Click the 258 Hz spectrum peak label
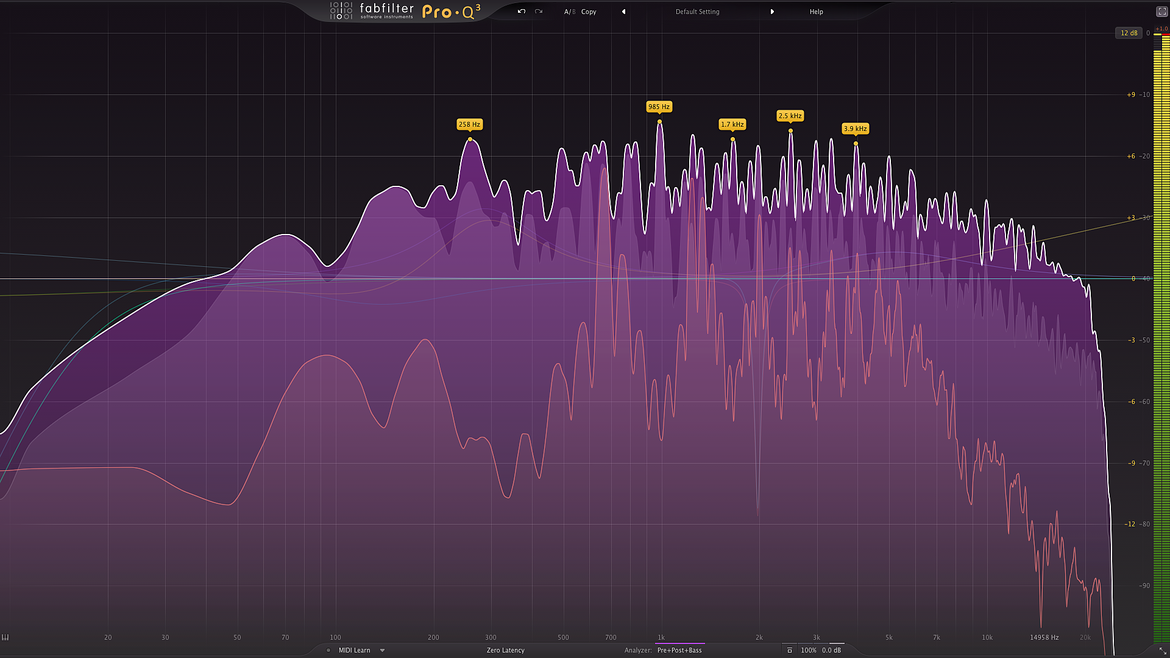Image resolution: width=1170 pixels, height=658 pixels. click(x=469, y=125)
